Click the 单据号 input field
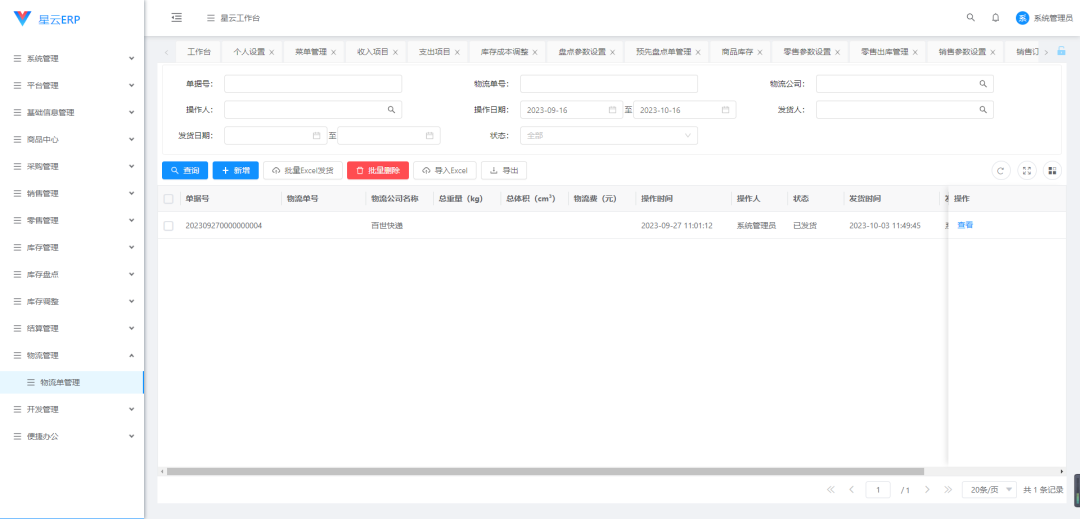The width and height of the screenshot is (1080, 519). (x=312, y=84)
